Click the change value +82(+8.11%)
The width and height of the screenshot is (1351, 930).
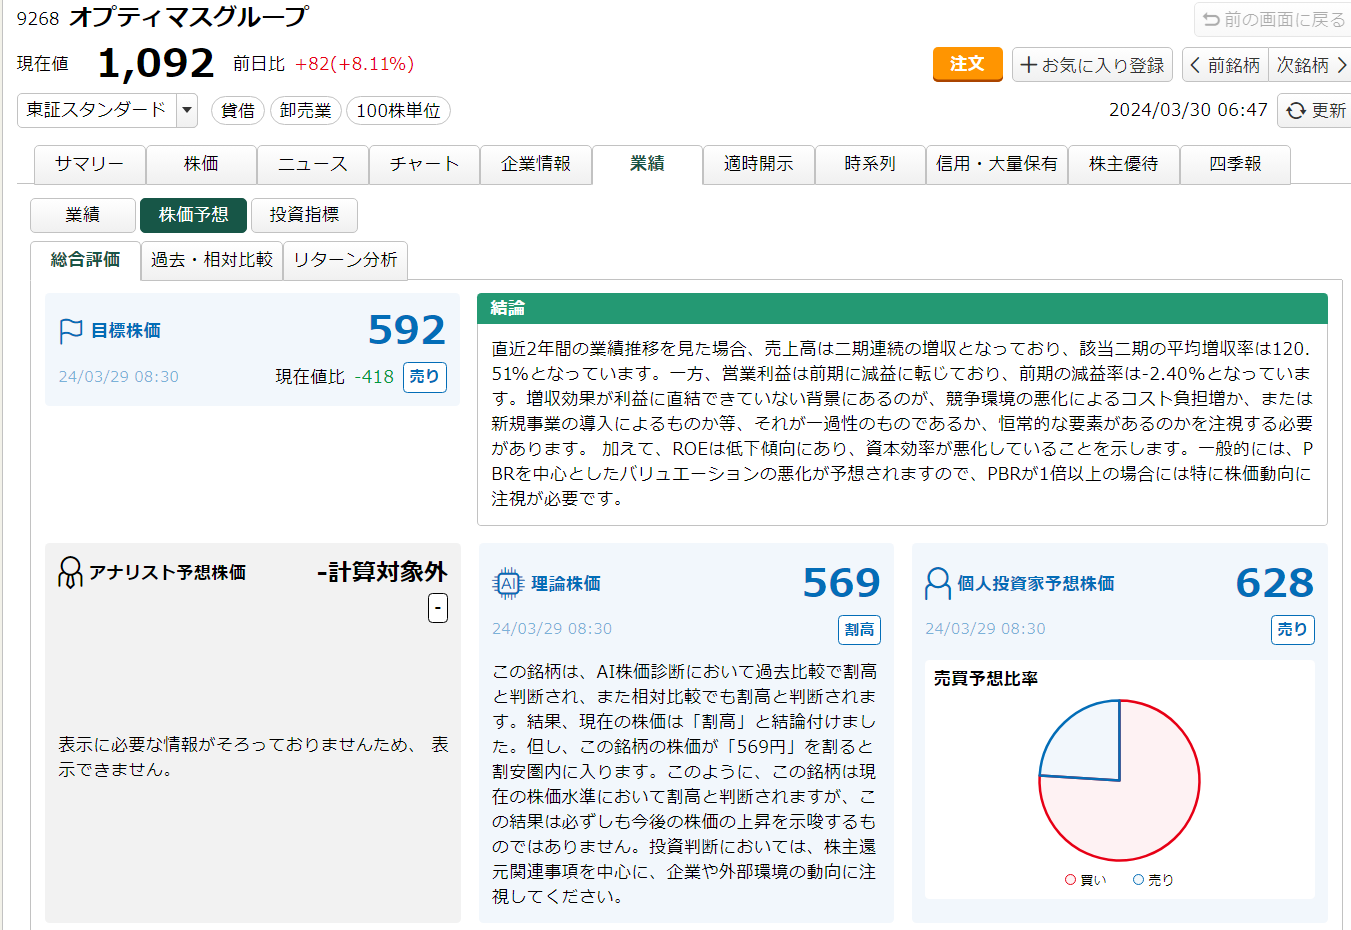354,64
